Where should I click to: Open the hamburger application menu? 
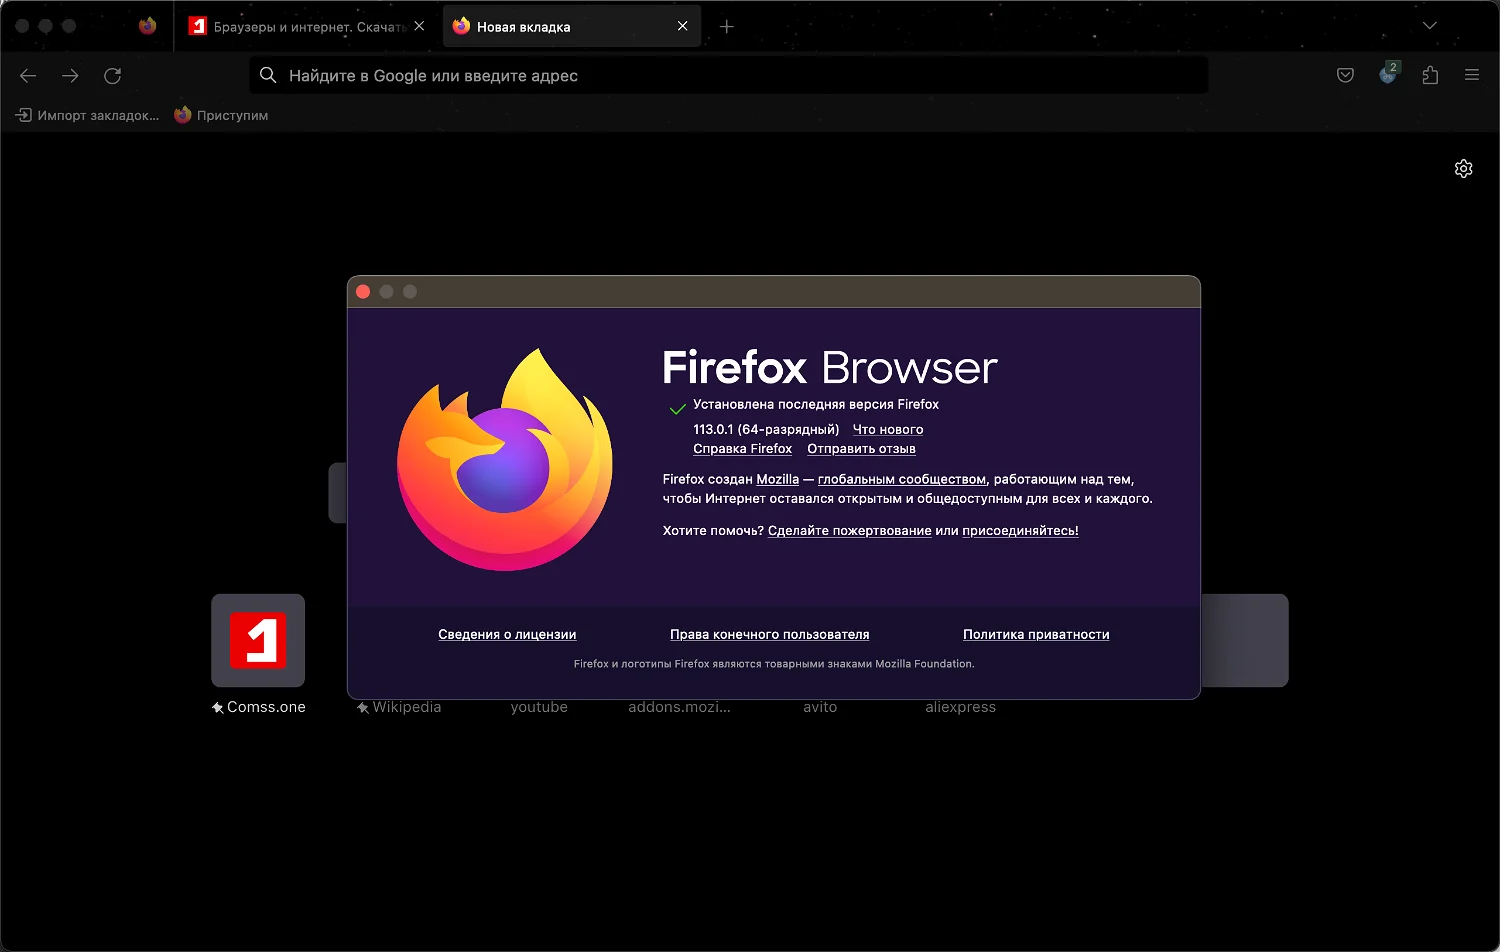pos(1472,76)
